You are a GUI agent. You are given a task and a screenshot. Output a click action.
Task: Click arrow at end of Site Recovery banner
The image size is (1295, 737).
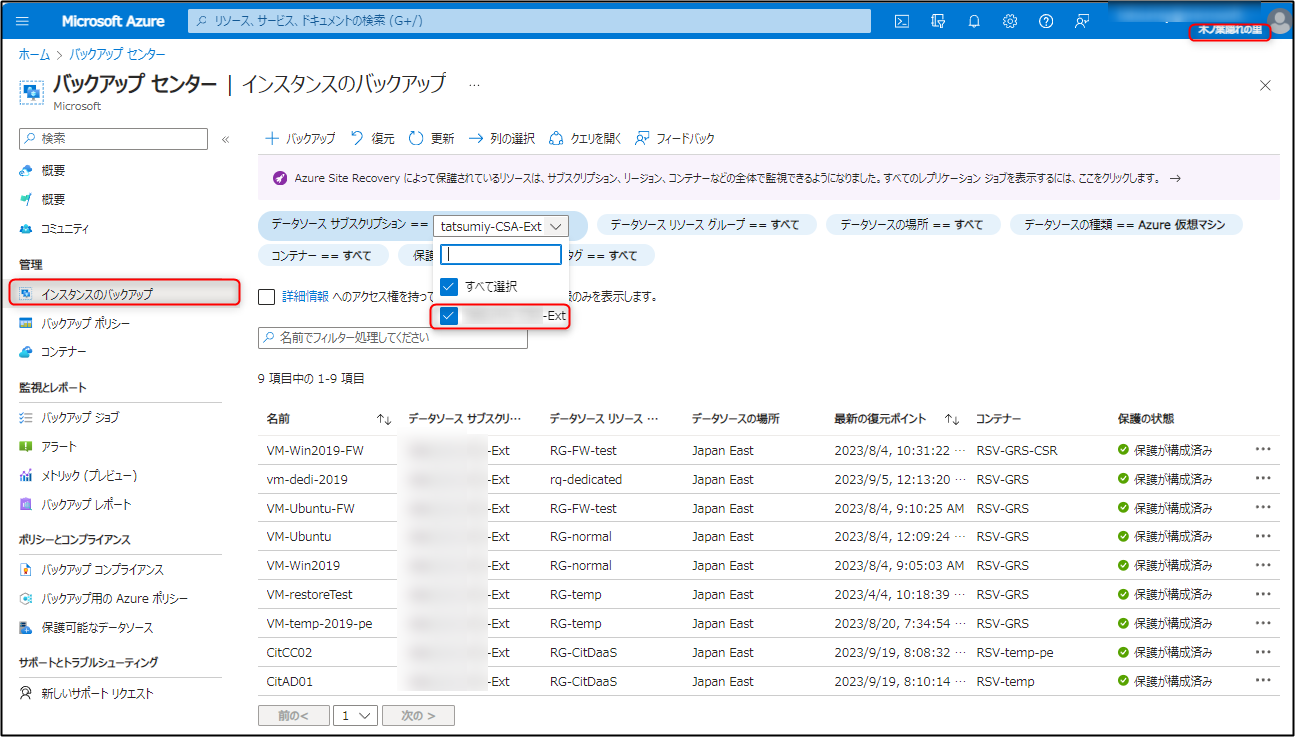1175,178
